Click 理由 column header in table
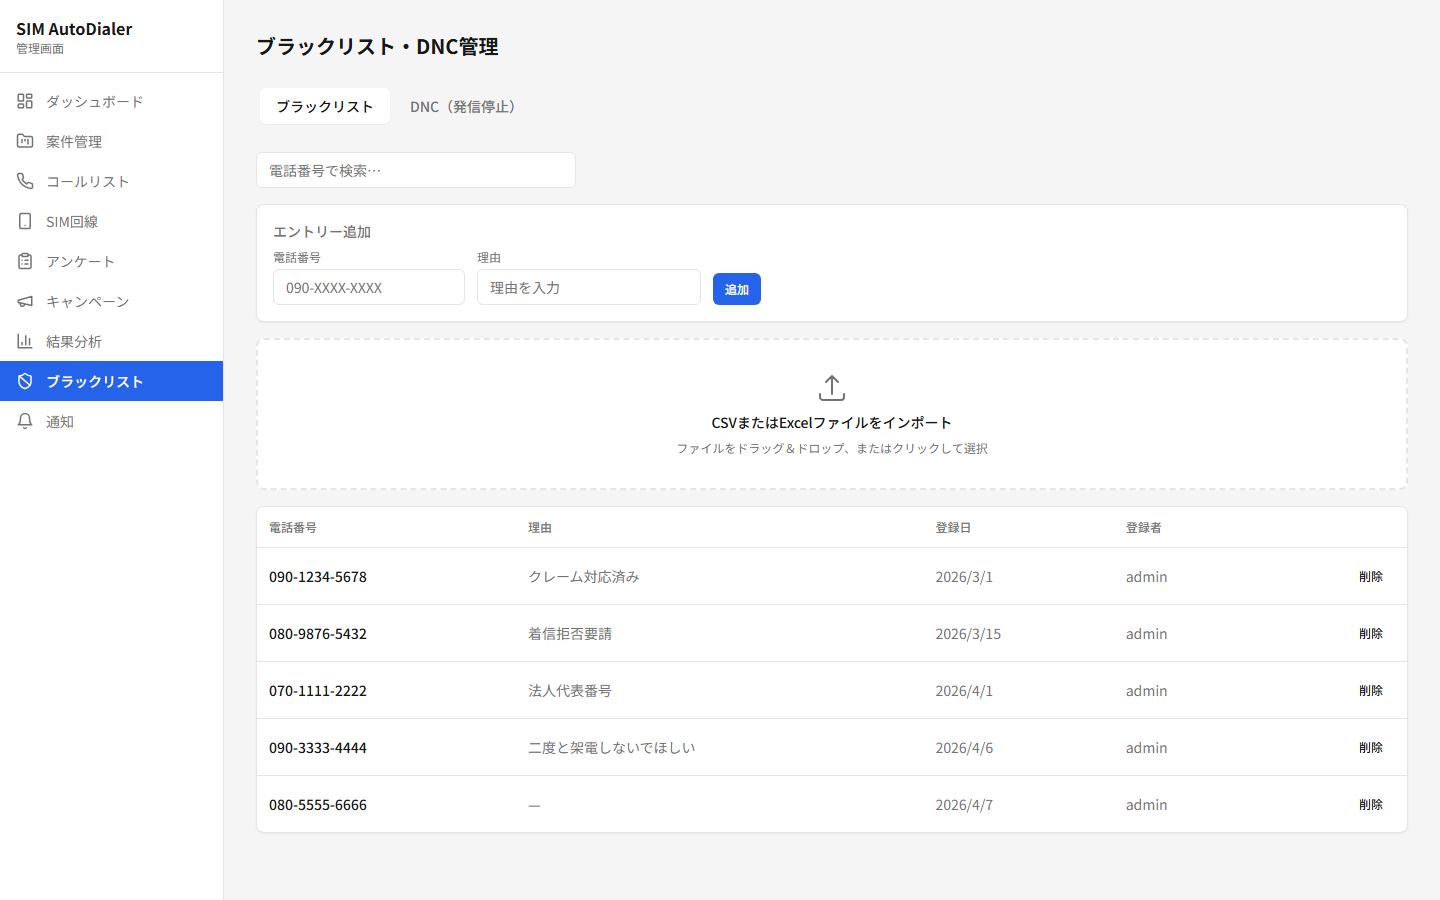Viewport: 1440px width, 900px height. [x=540, y=527]
